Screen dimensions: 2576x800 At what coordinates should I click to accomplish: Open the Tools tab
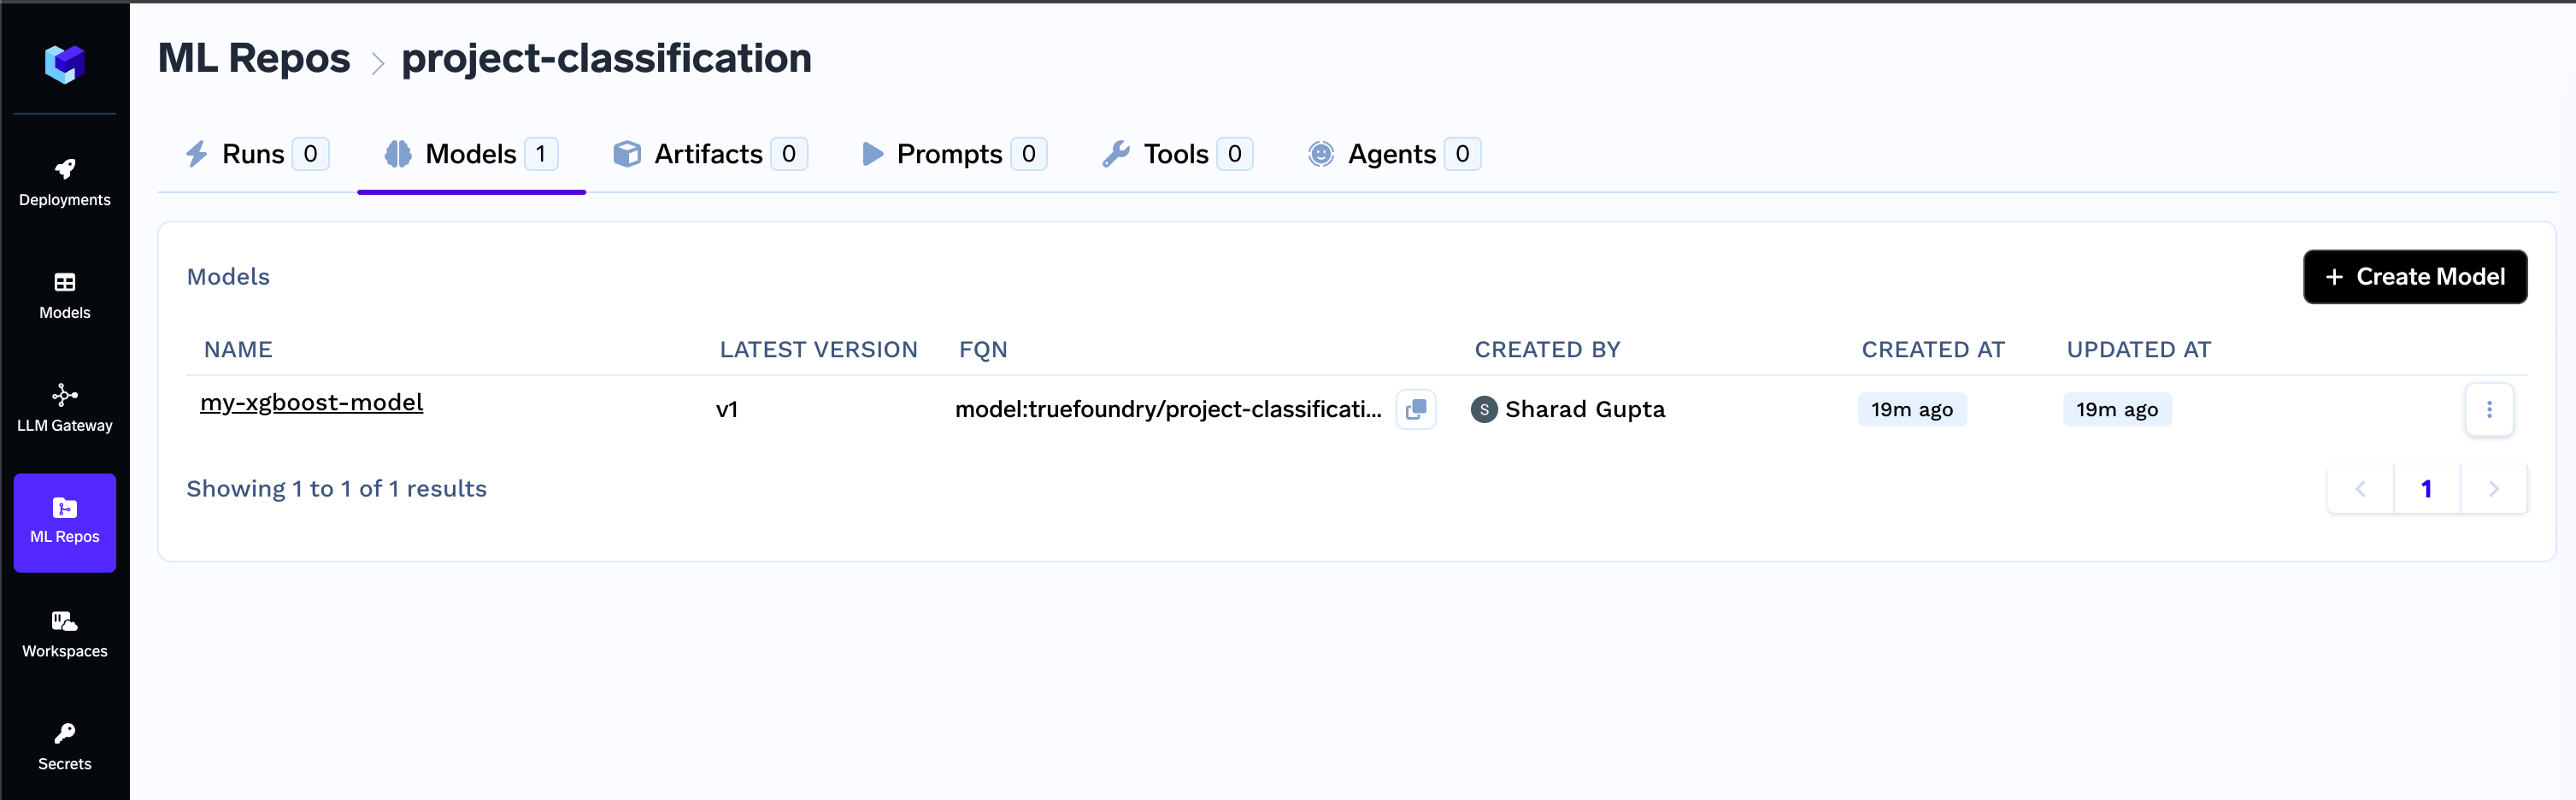pyautogui.click(x=1177, y=154)
